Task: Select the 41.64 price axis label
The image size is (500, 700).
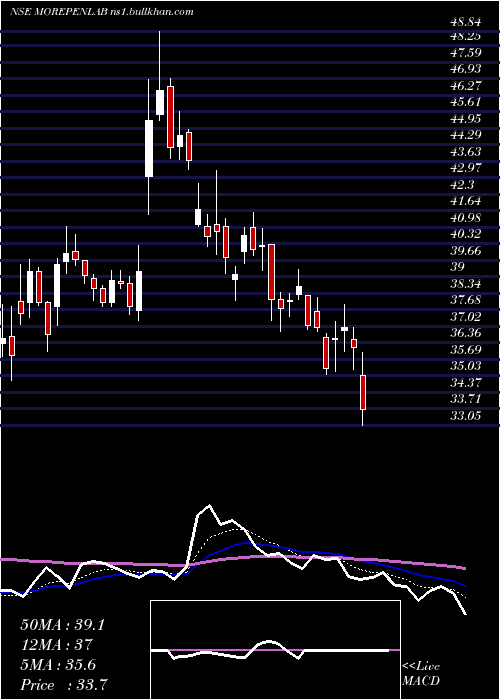Action: pos(464,201)
